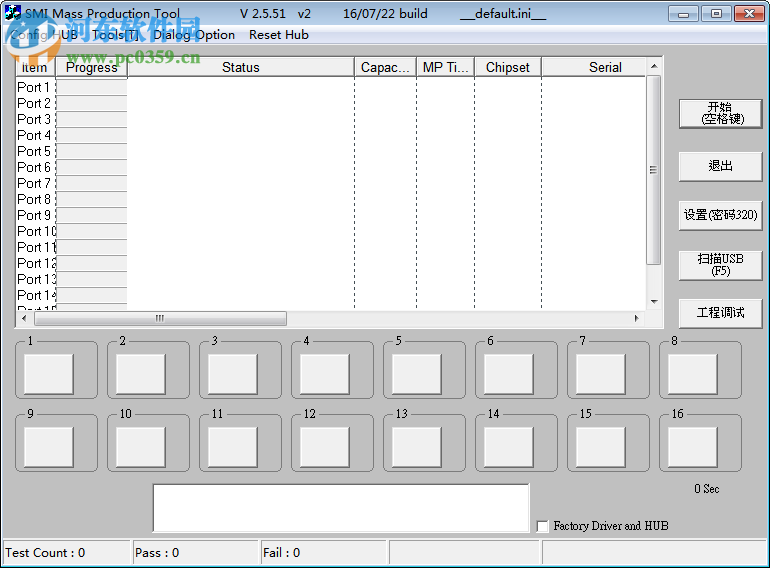The image size is (770, 568).
Task: Click the application icon in title bar
Action: [x=13, y=13]
